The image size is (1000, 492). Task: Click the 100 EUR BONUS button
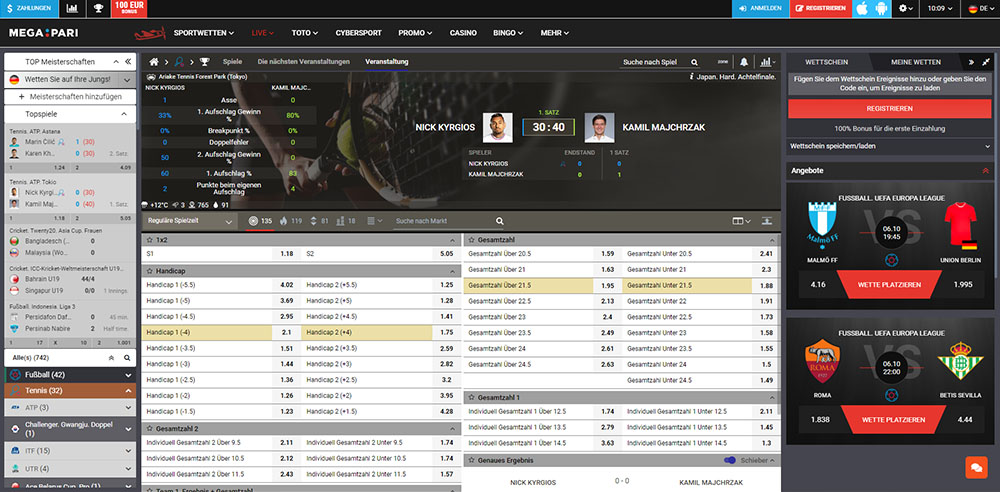point(129,8)
